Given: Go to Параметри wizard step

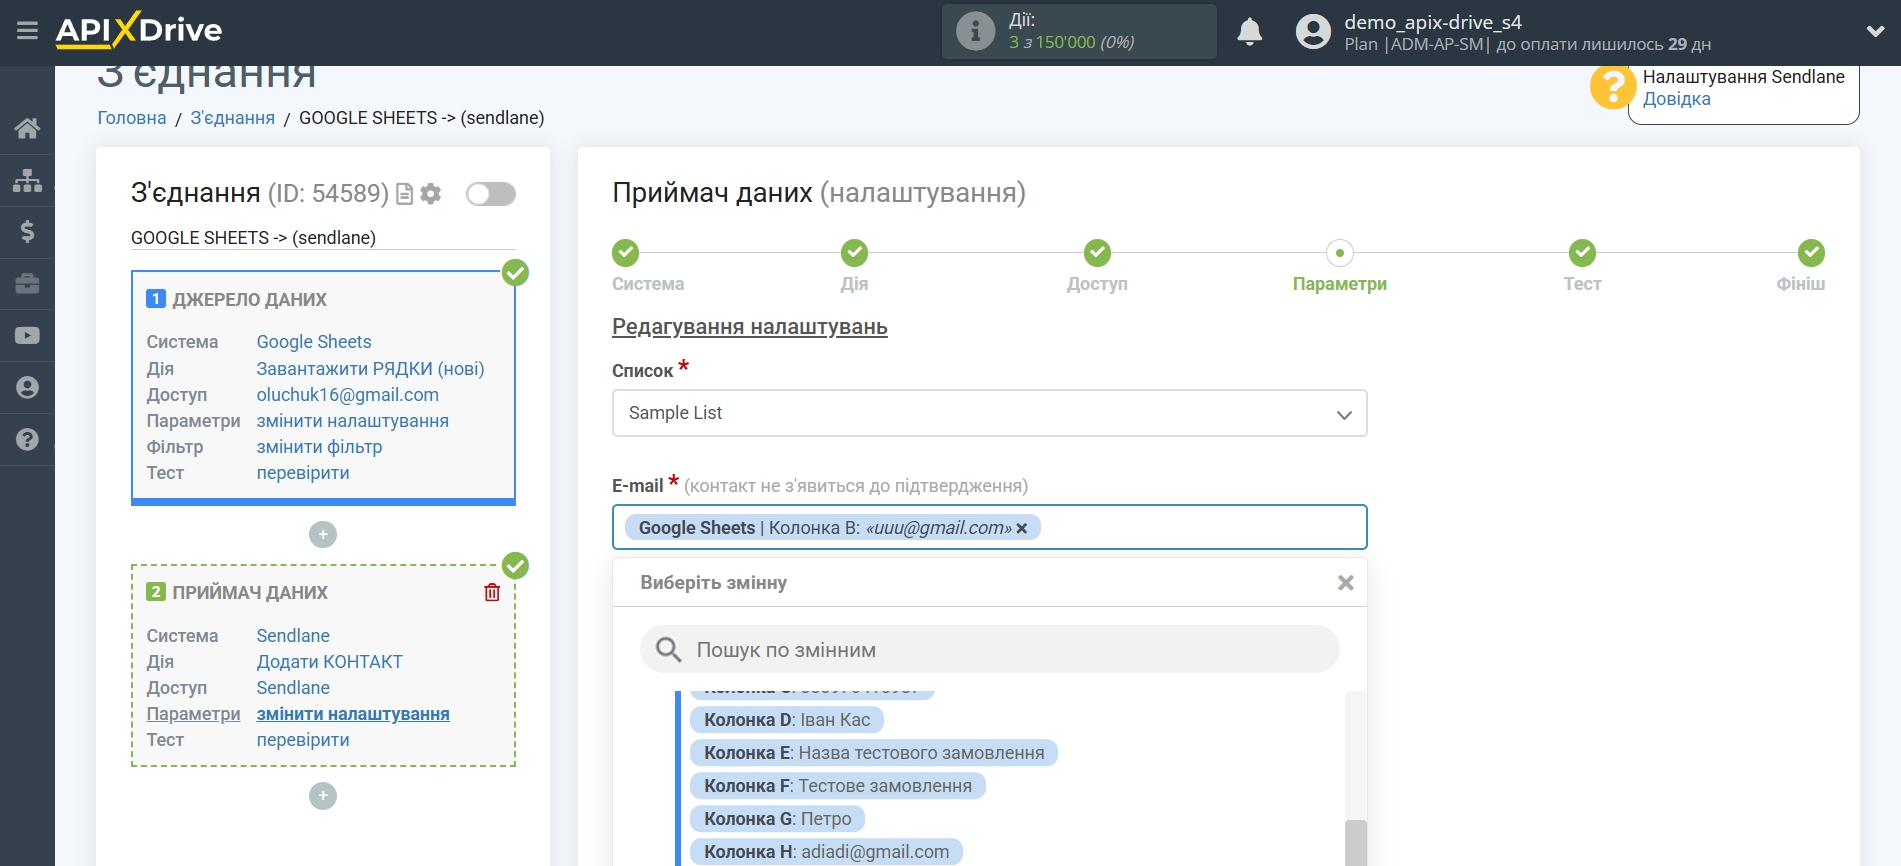Looking at the screenshot, I should 1340,253.
